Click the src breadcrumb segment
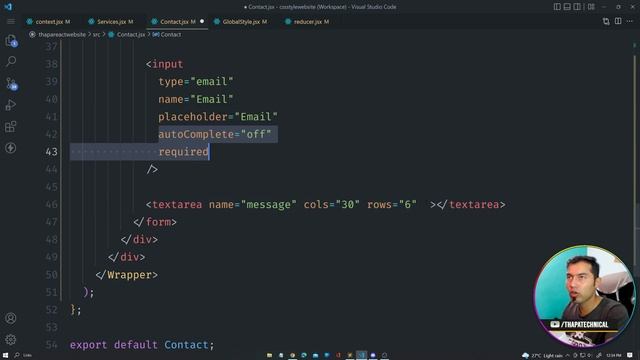Screen dimensions: 640x360 [x=96, y=35]
